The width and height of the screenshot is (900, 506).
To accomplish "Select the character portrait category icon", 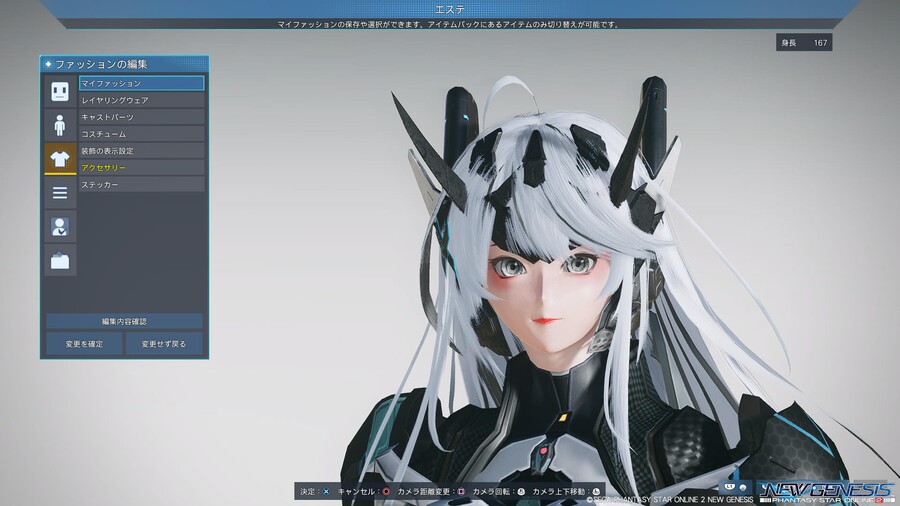I will pos(60,227).
